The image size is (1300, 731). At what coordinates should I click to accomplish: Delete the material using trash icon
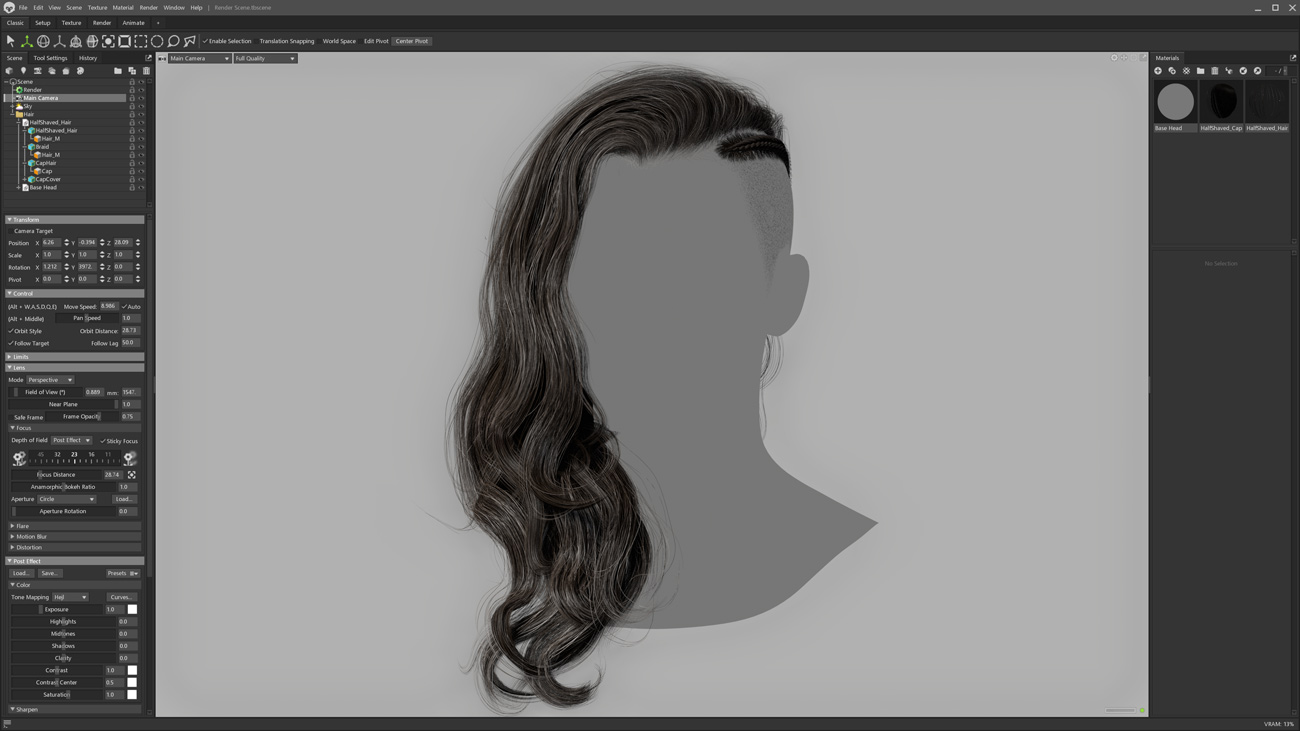tap(1215, 71)
